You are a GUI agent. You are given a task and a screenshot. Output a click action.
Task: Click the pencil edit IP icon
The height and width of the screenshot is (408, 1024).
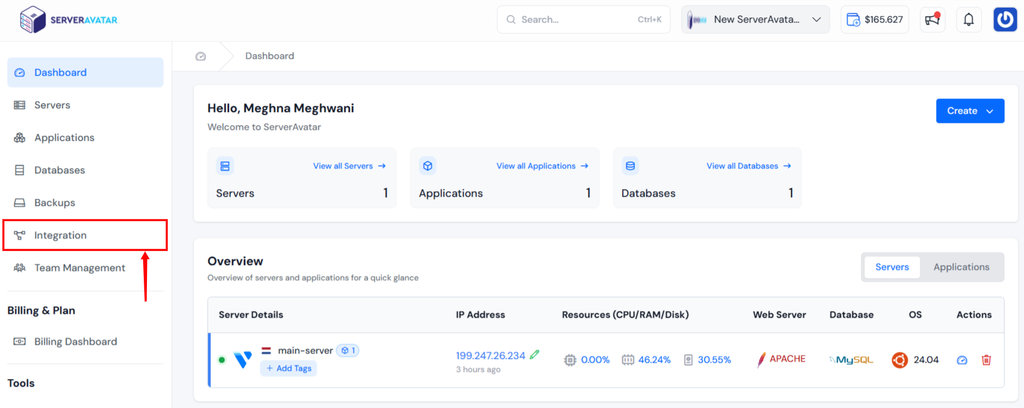click(x=535, y=354)
